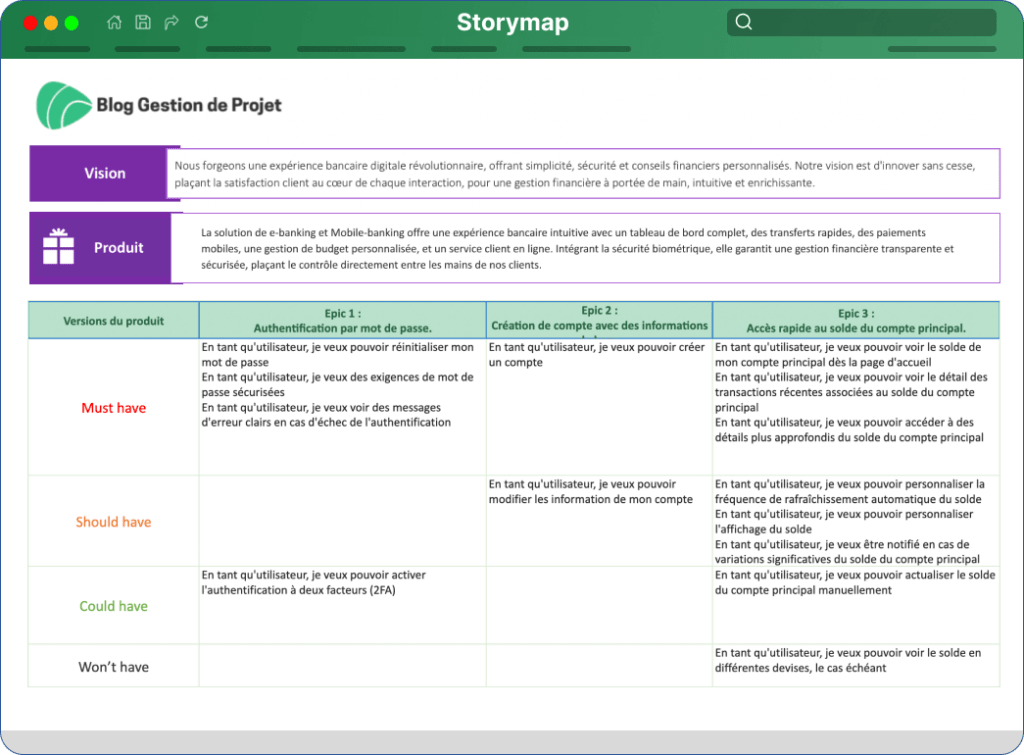Viewport: 1024px width, 755px height.
Task: Select the purple Vision label block
Action: [104, 173]
